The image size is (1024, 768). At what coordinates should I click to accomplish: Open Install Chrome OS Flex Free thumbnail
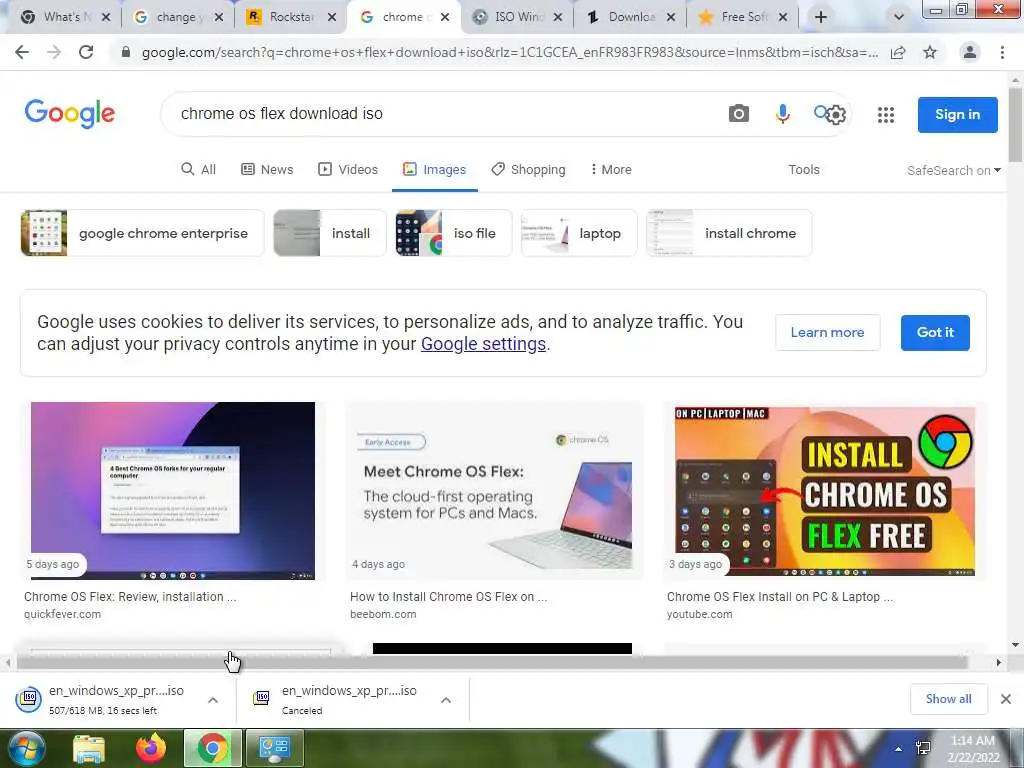pyautogui.click(x=825, y=490)
